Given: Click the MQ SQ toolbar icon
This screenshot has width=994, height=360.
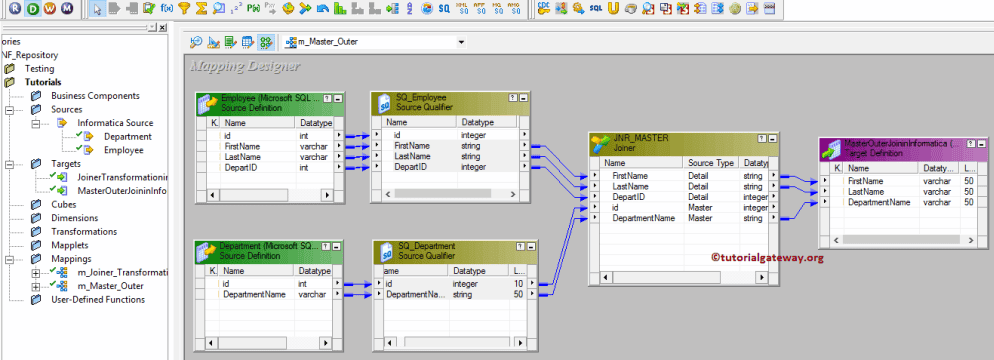Looking at the screenshot, I should point(498,8).
